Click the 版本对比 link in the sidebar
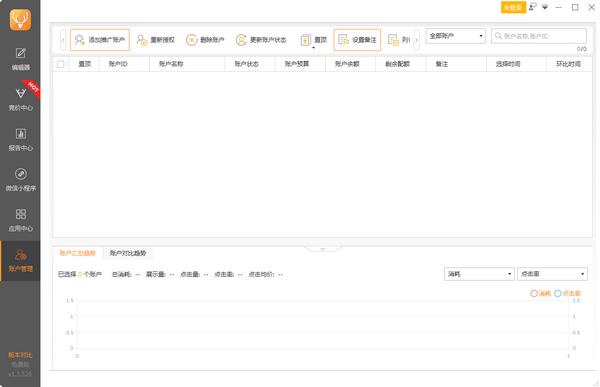Image resolution: width=600 pixels, height=387 pixels. (x=20, y=355)
